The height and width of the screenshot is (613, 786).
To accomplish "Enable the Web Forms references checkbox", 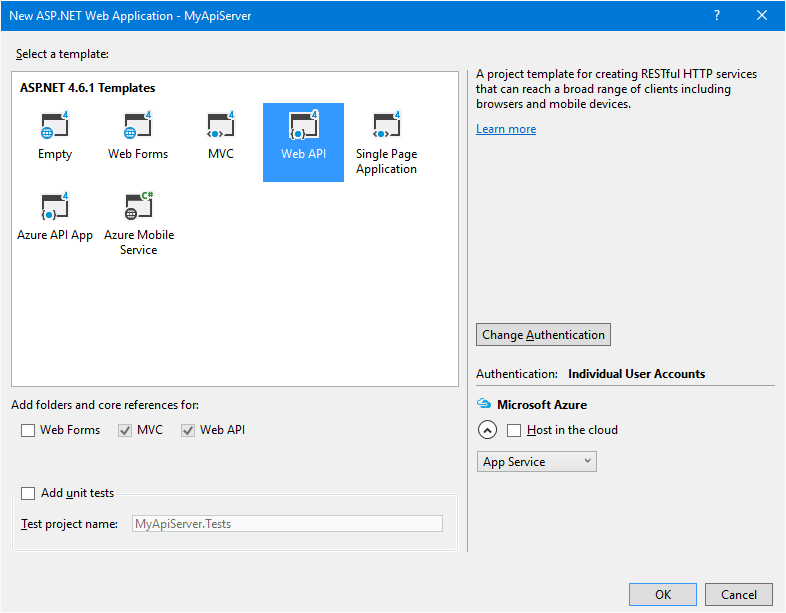I will pos(28,431).
